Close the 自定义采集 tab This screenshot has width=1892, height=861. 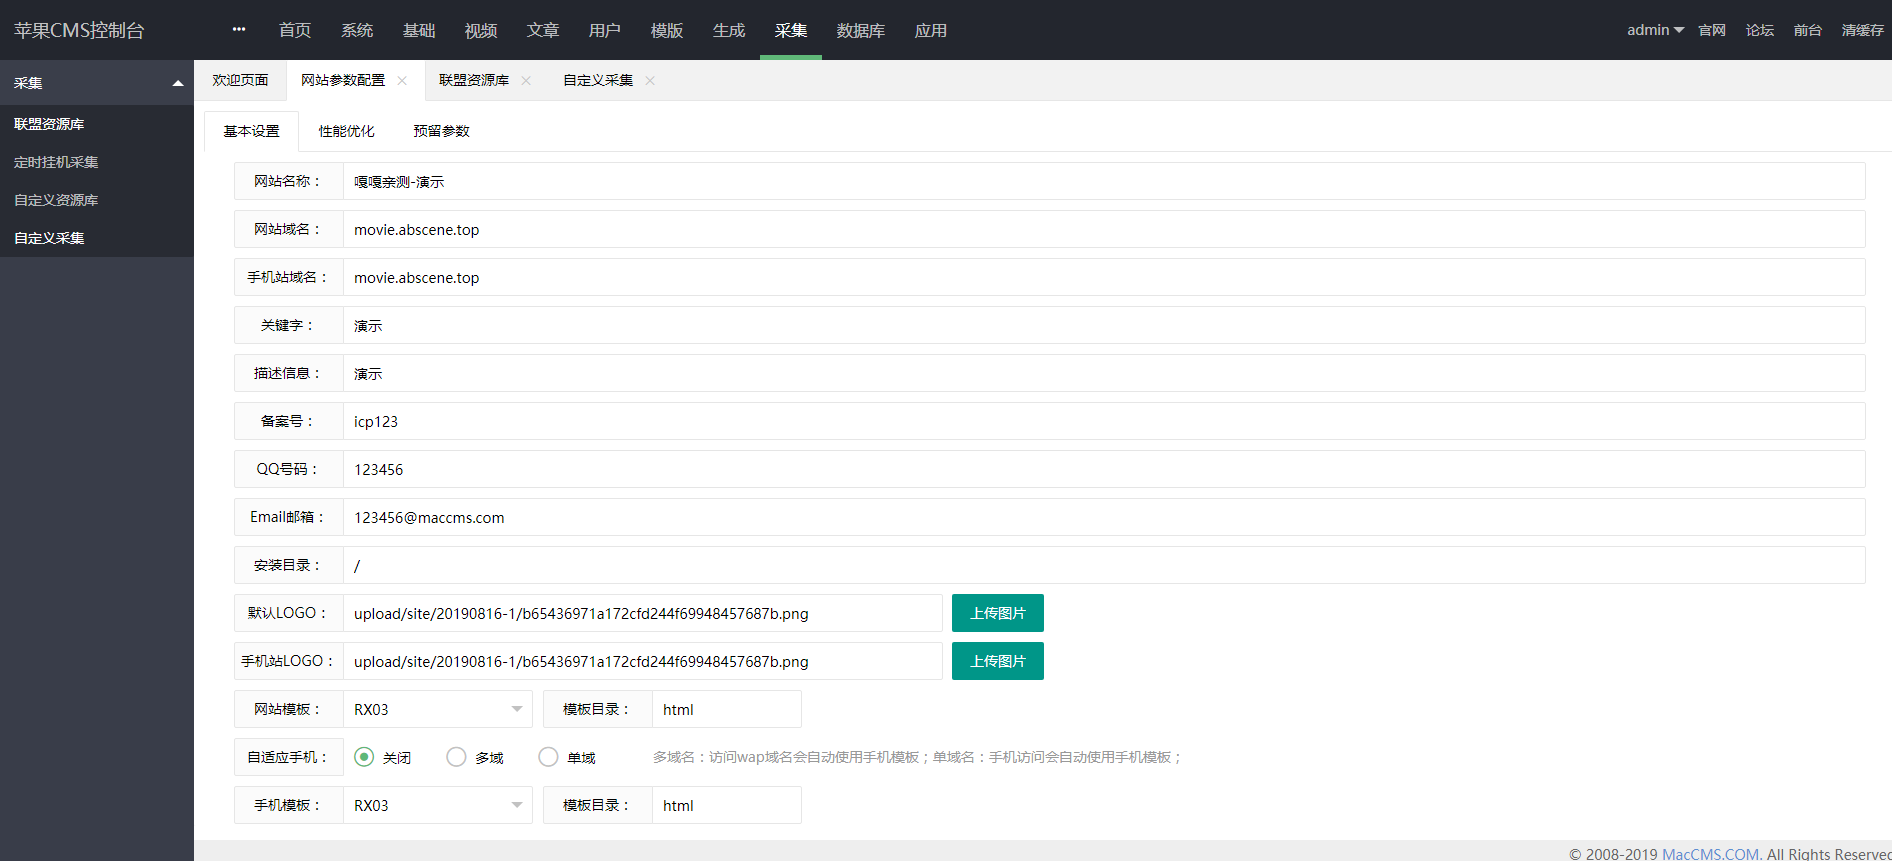tap(650, 81)
